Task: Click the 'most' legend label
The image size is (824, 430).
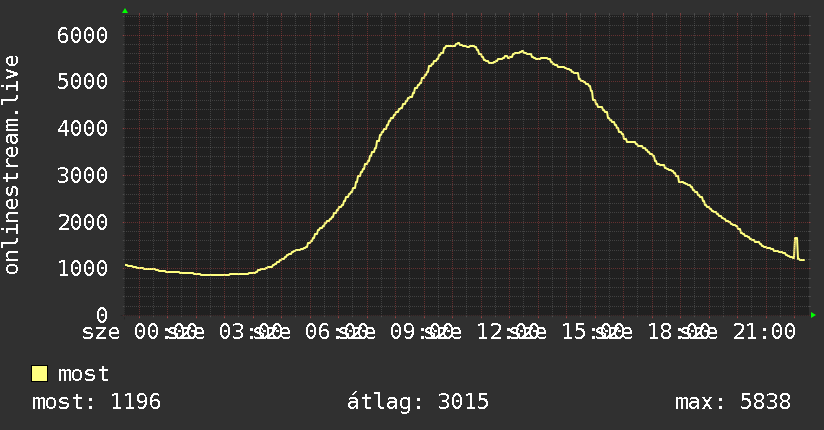Action: coord(83,374)
